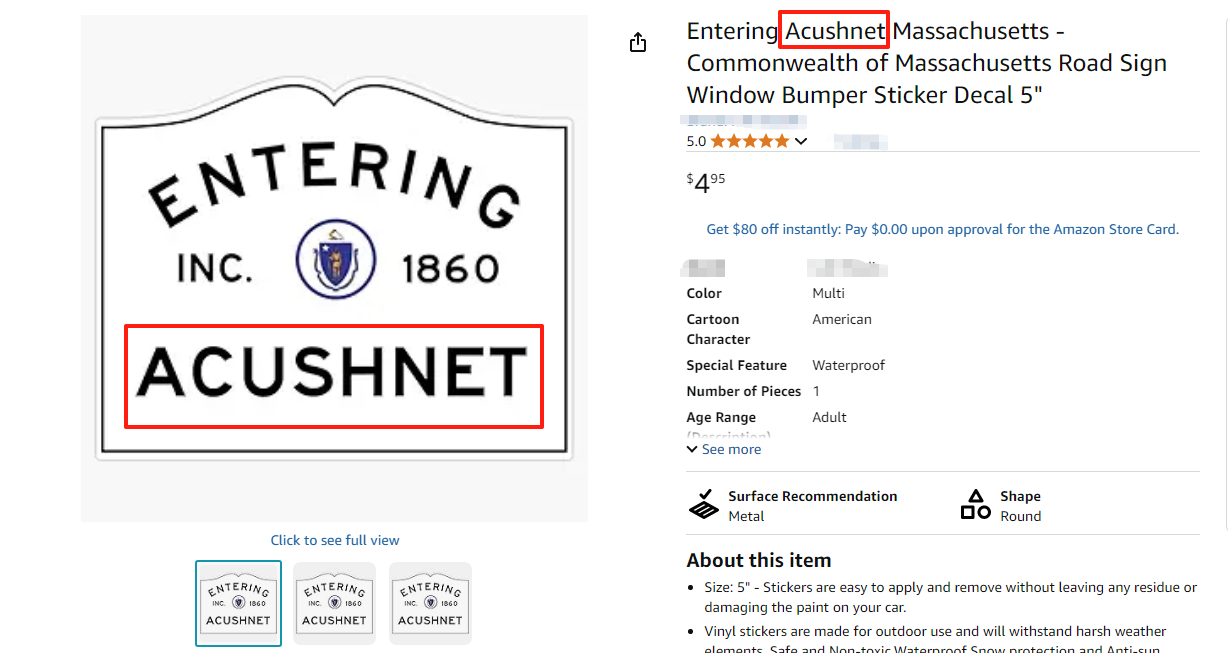Click the ACUSHNET text on the large sign image

pos(333,374)
